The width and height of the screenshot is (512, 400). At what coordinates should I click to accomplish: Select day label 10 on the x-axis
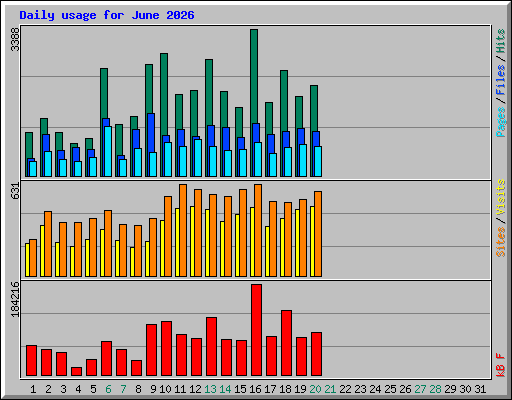(165, 389)
